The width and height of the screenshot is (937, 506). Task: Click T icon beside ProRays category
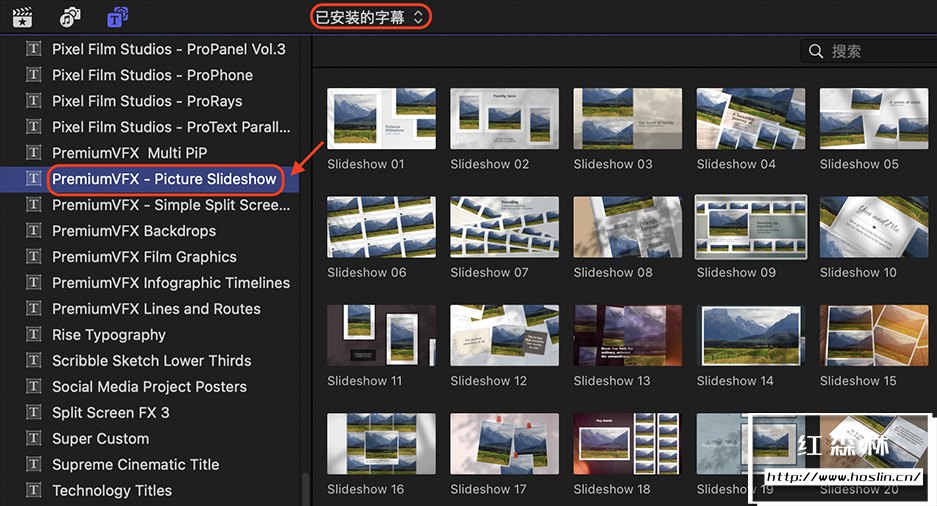(x=33, y=100)
